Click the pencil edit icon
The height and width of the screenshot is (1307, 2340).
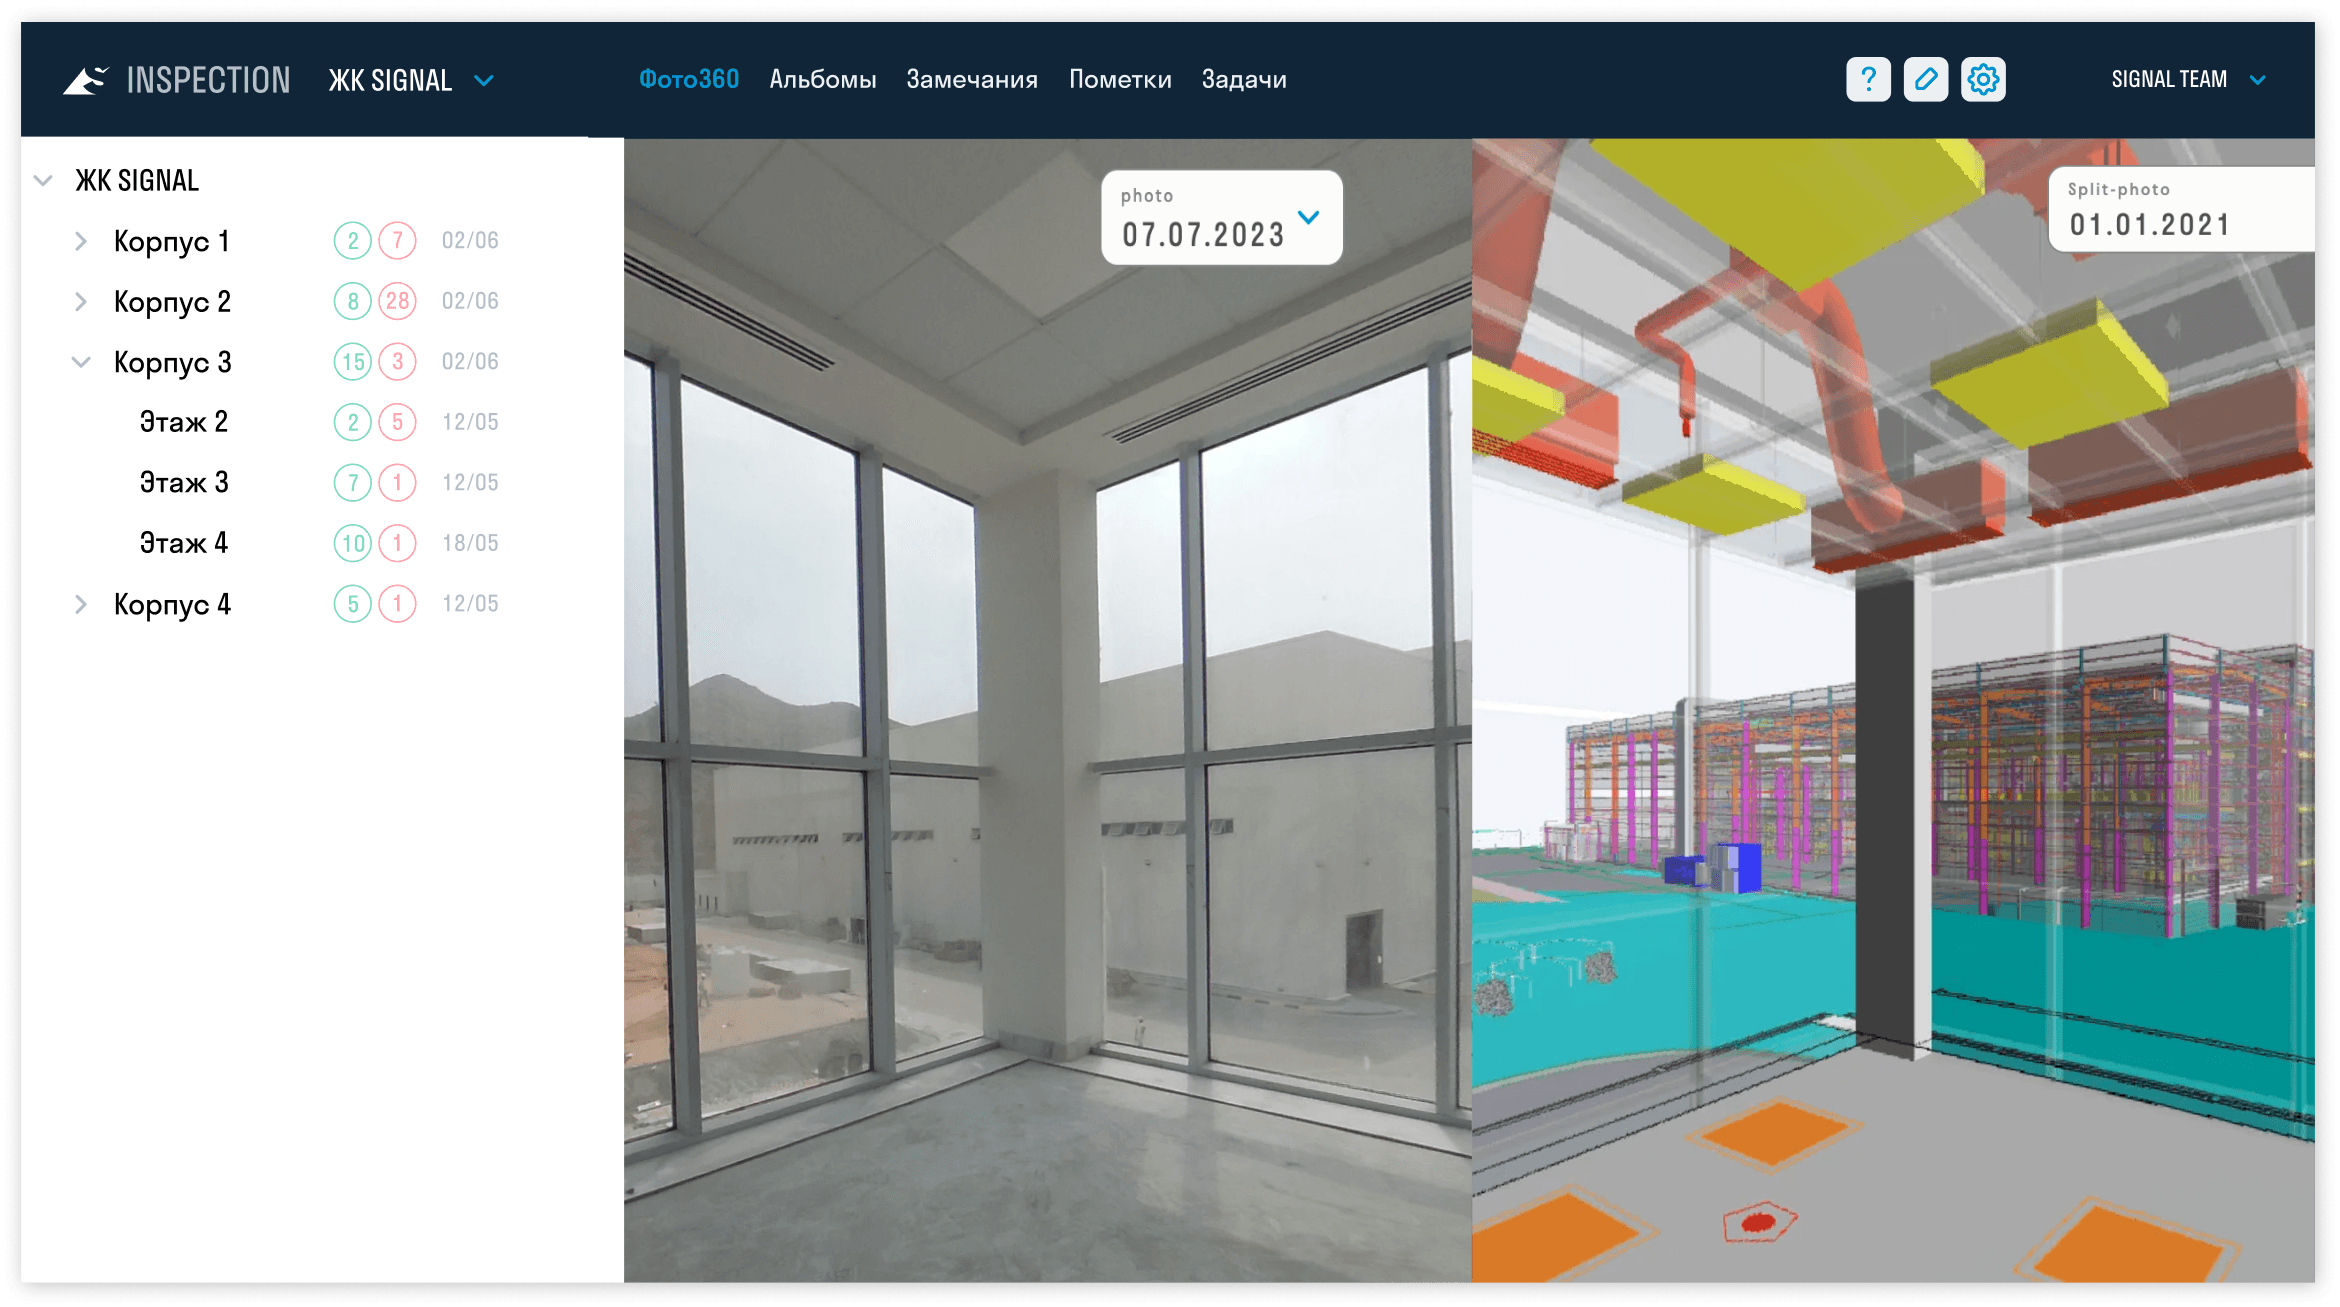(x=1925, y=79)
